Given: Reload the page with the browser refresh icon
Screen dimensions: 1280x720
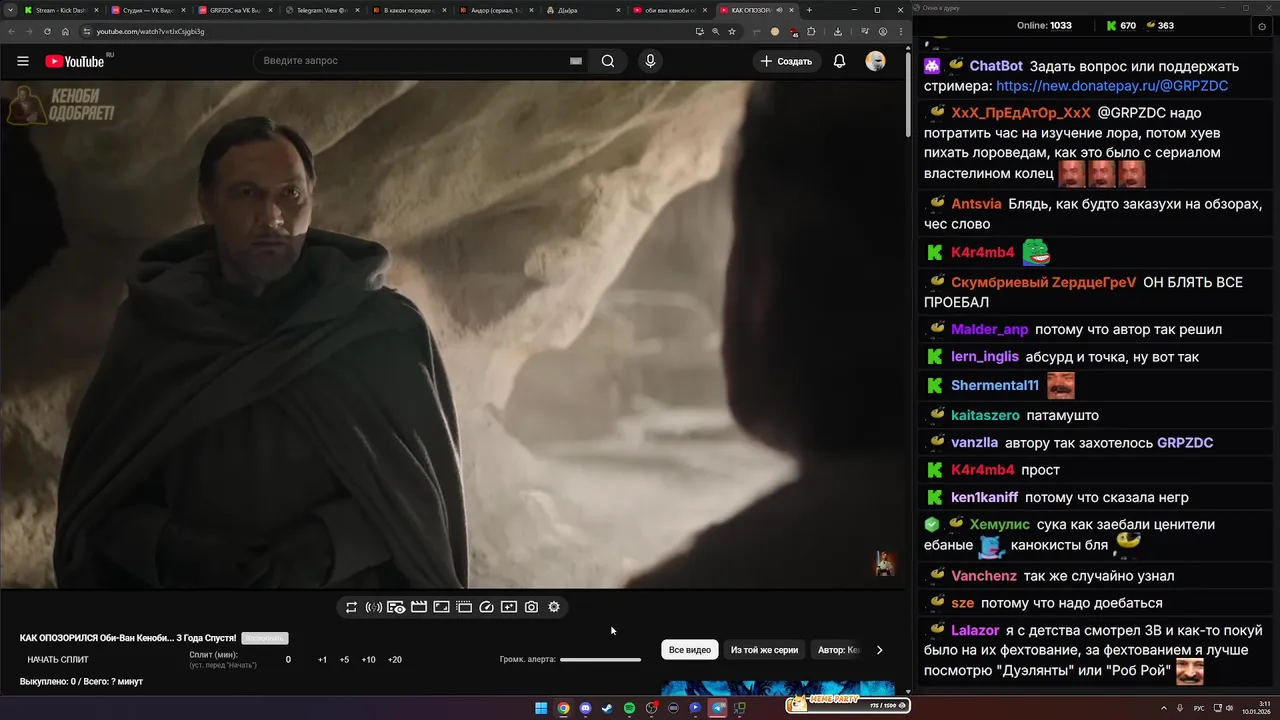Looking at the screenshot, I should click(47, 31).
